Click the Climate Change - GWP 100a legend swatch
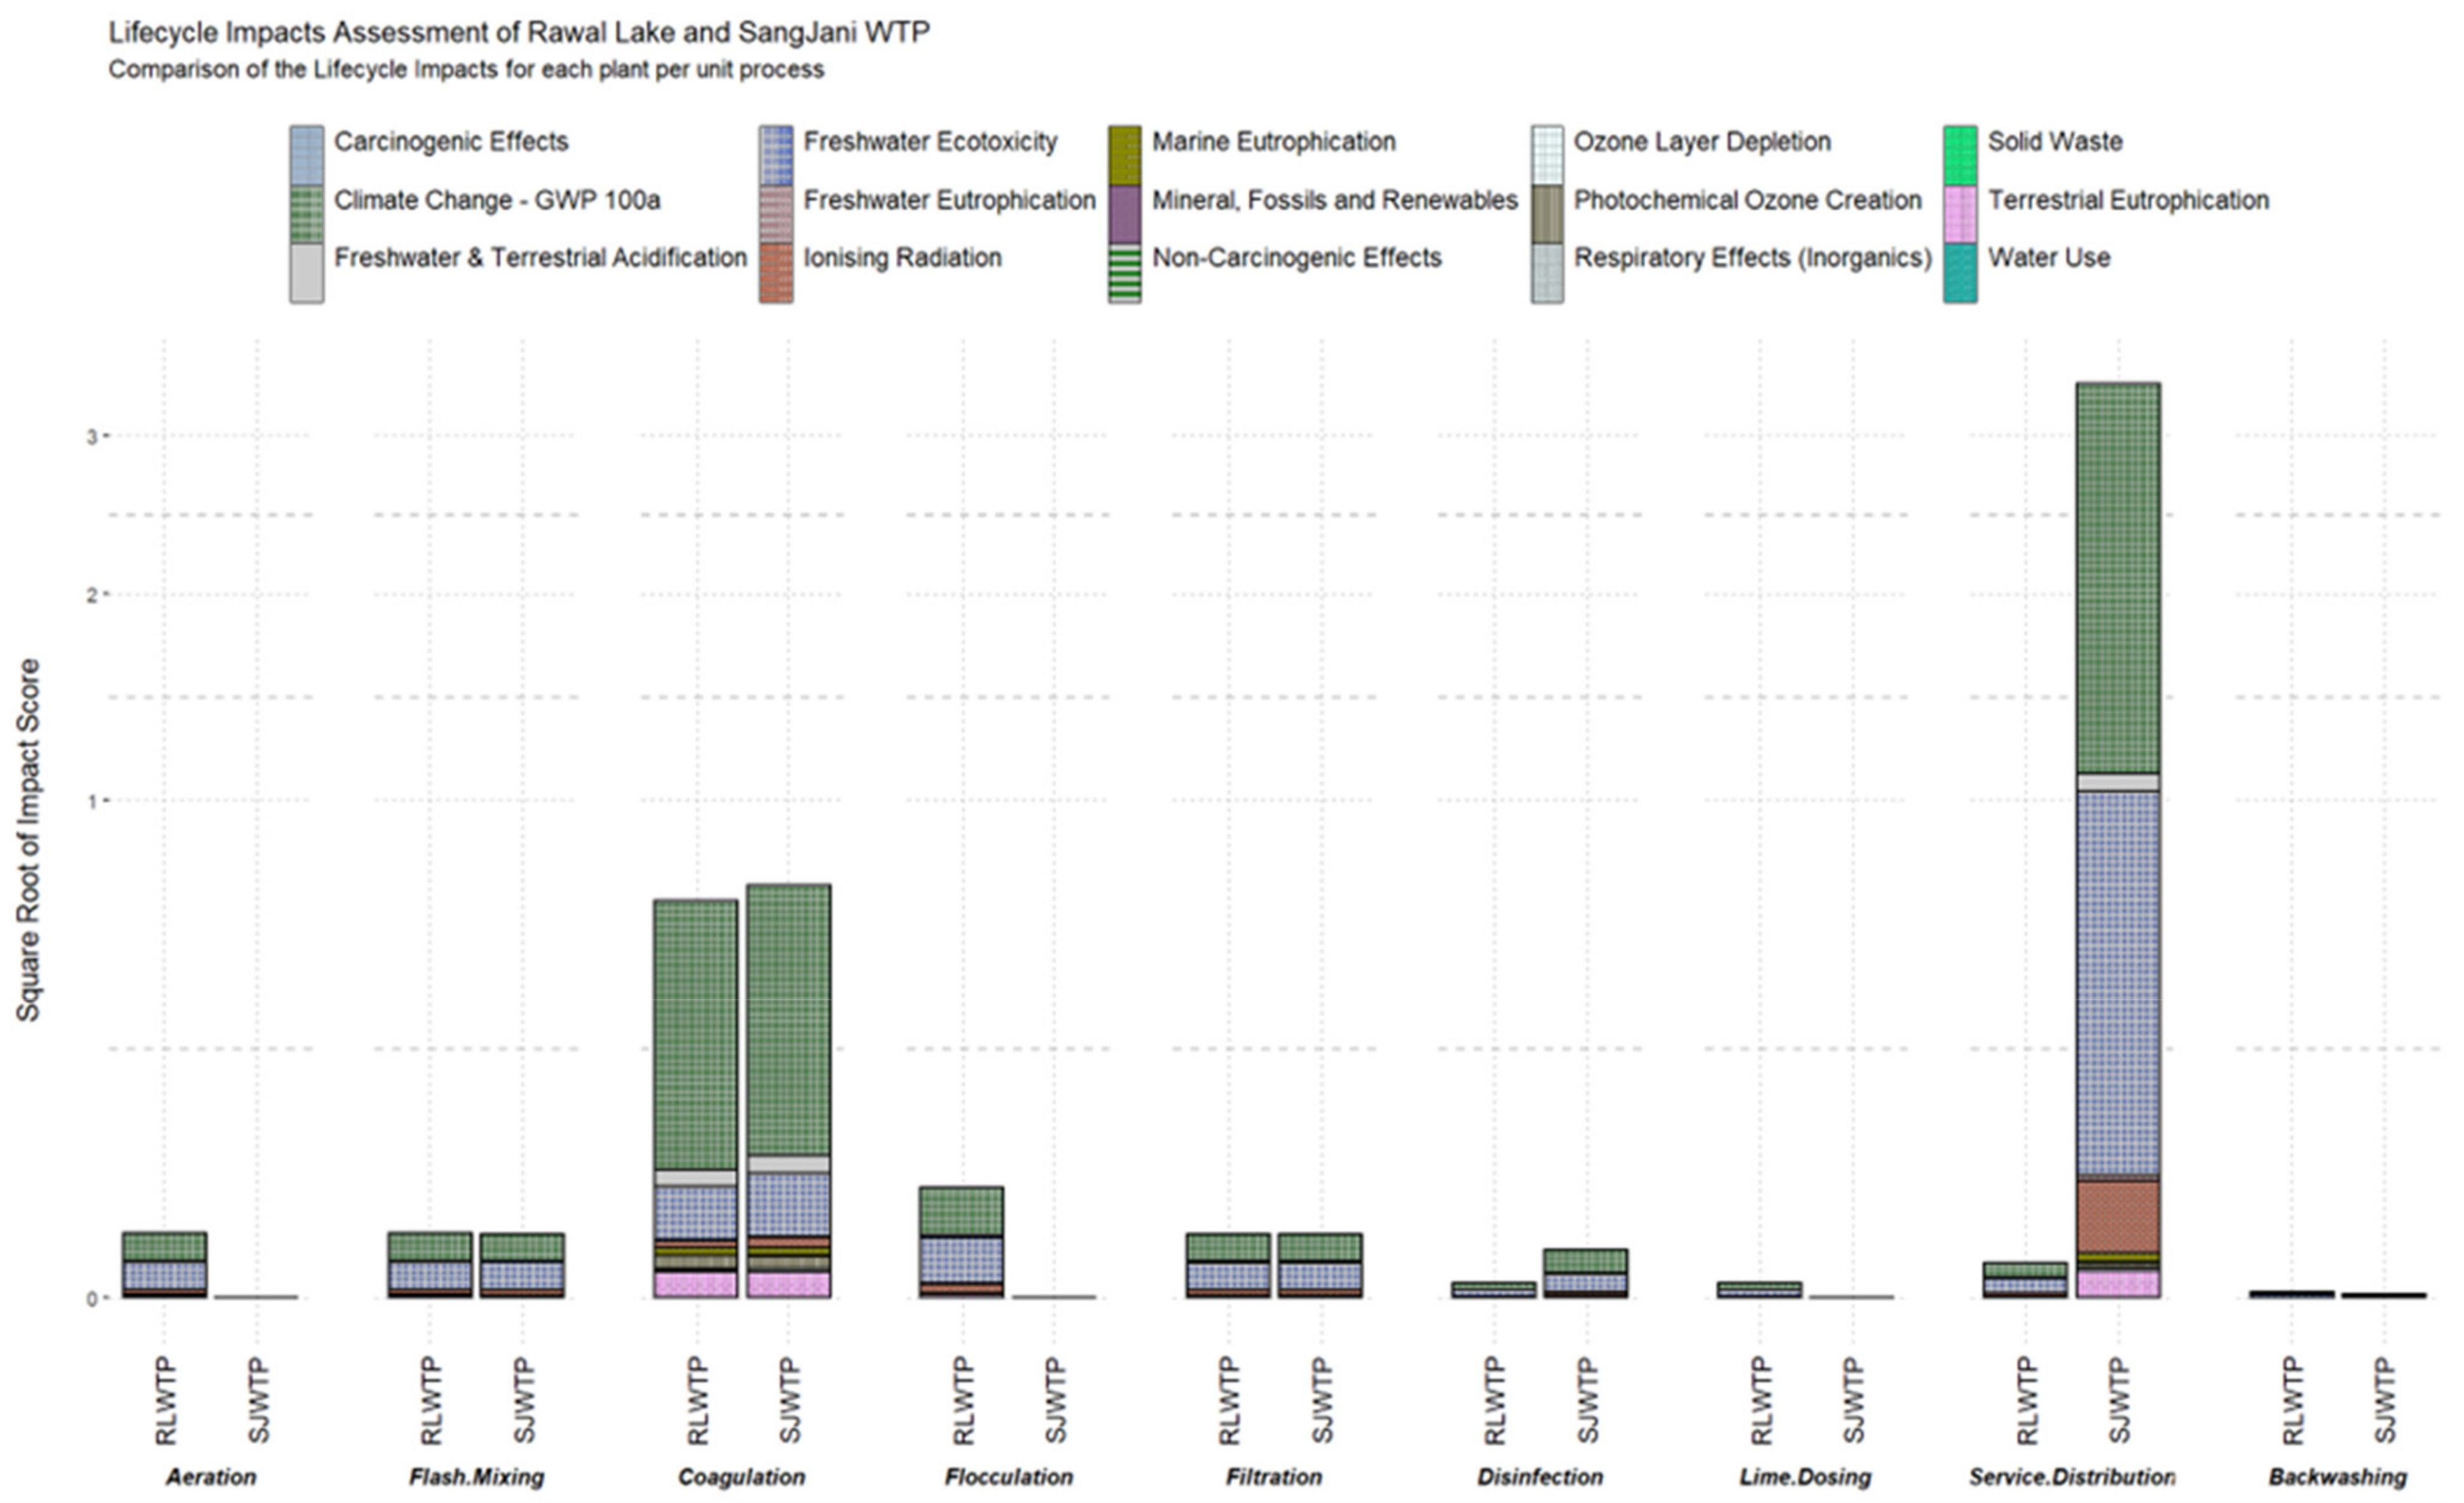The image size is (2464, 1503). pyautogui.click(x=306, y=214)
